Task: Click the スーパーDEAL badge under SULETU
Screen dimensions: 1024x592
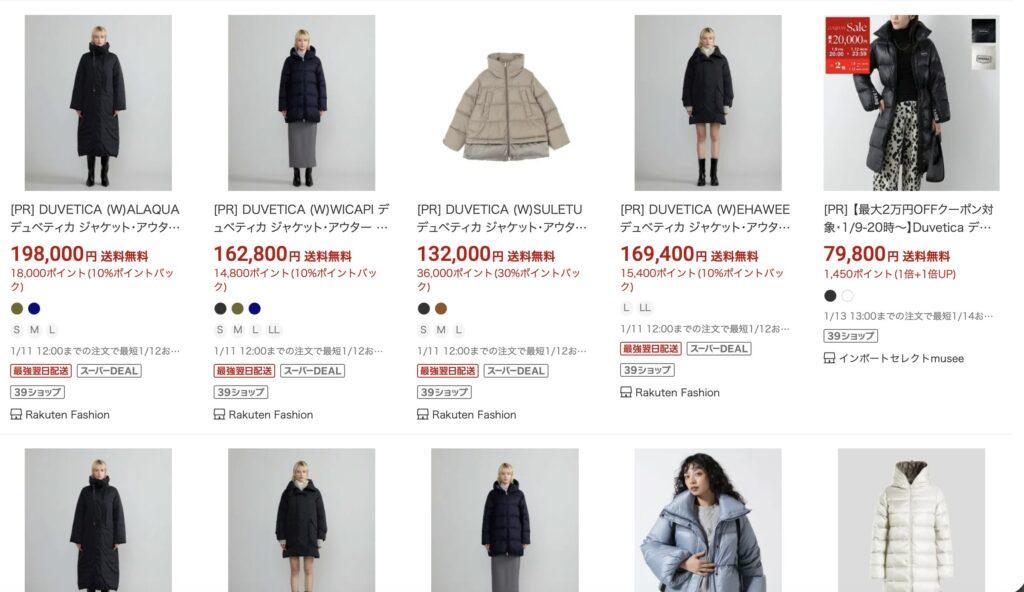Action: coord(516,370)
